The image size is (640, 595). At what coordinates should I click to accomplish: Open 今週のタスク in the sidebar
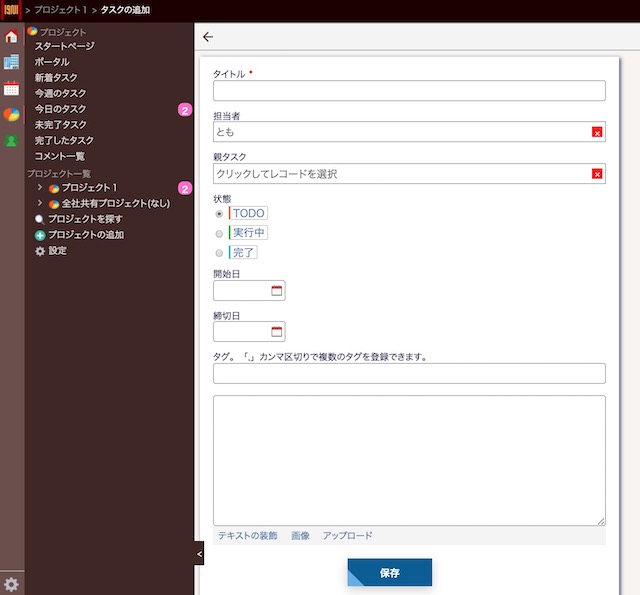pos(60,93)
